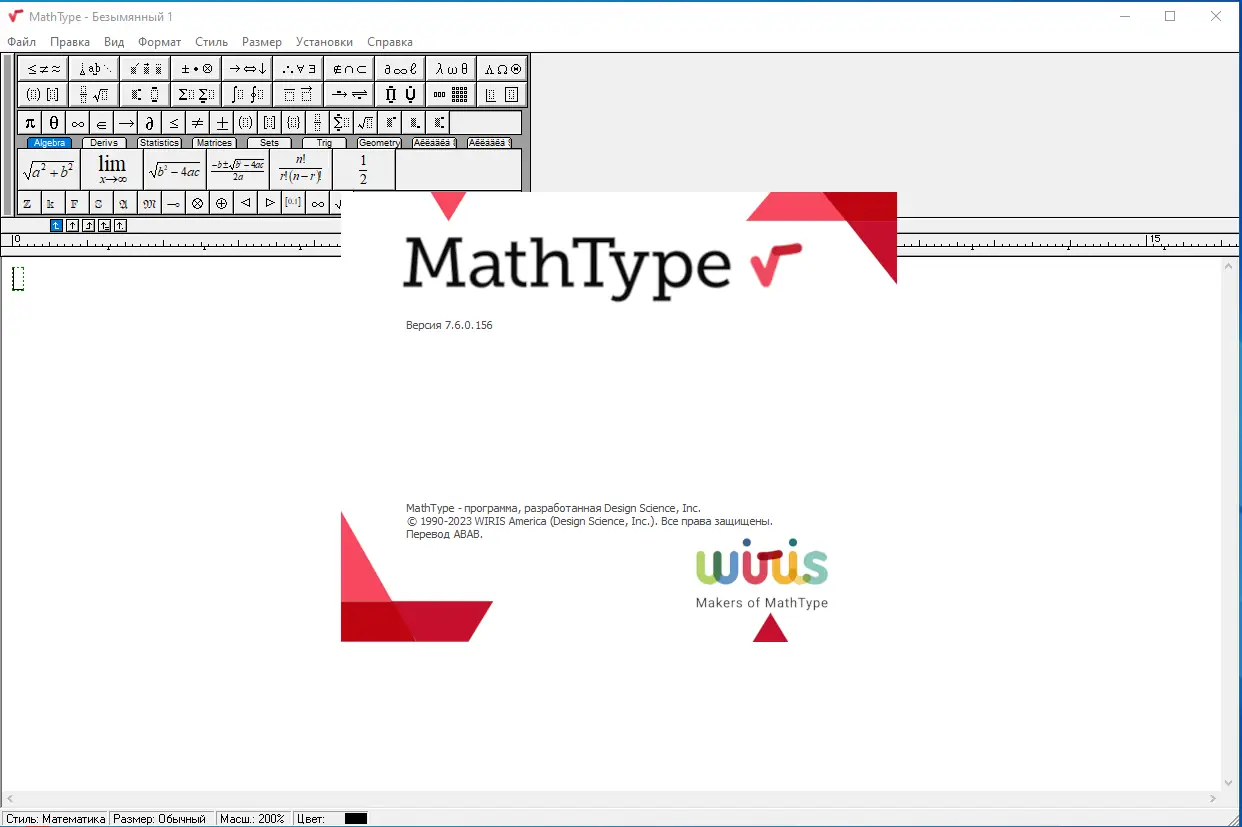Select the pi symbol in the symbol bar
Image resolution: width=1242 pixels, height=827 pixels.
(29, 122)
